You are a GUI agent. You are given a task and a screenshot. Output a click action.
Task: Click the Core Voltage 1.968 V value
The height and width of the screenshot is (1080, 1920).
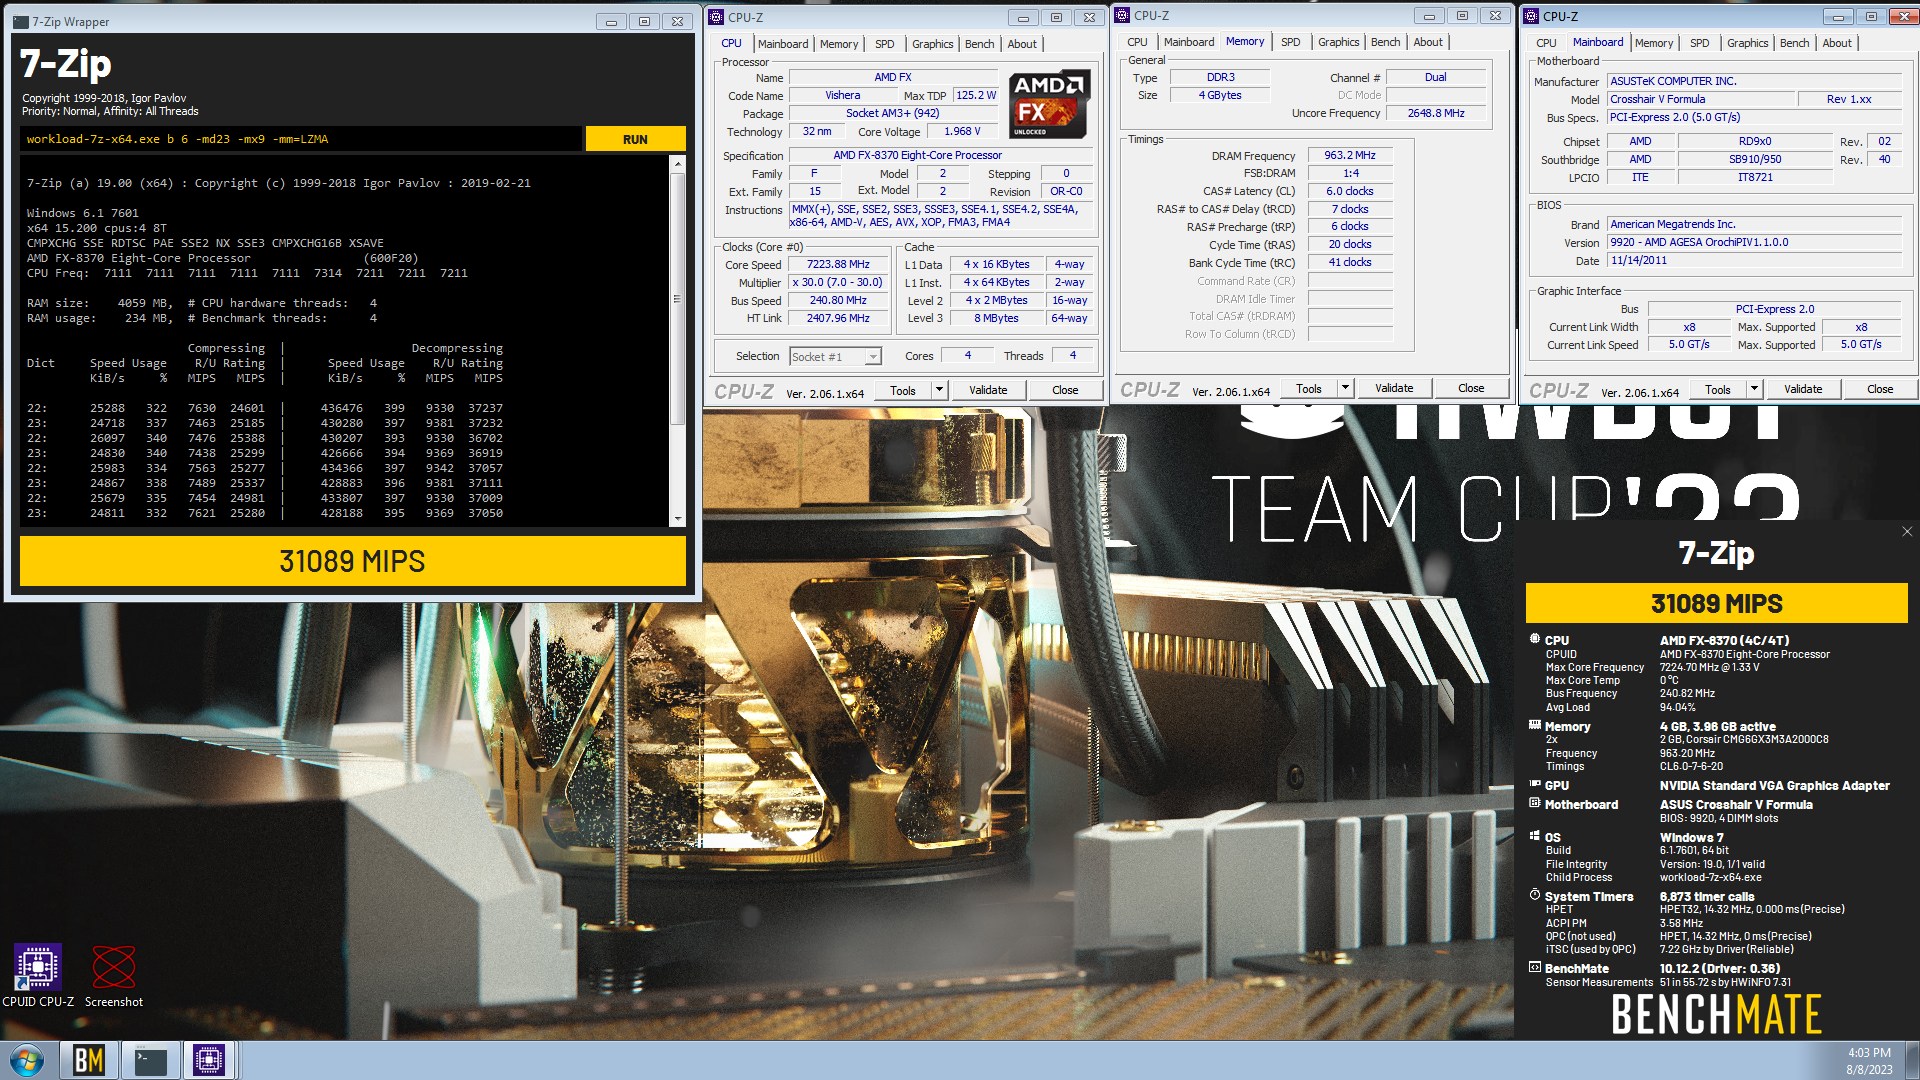[962, 131]
